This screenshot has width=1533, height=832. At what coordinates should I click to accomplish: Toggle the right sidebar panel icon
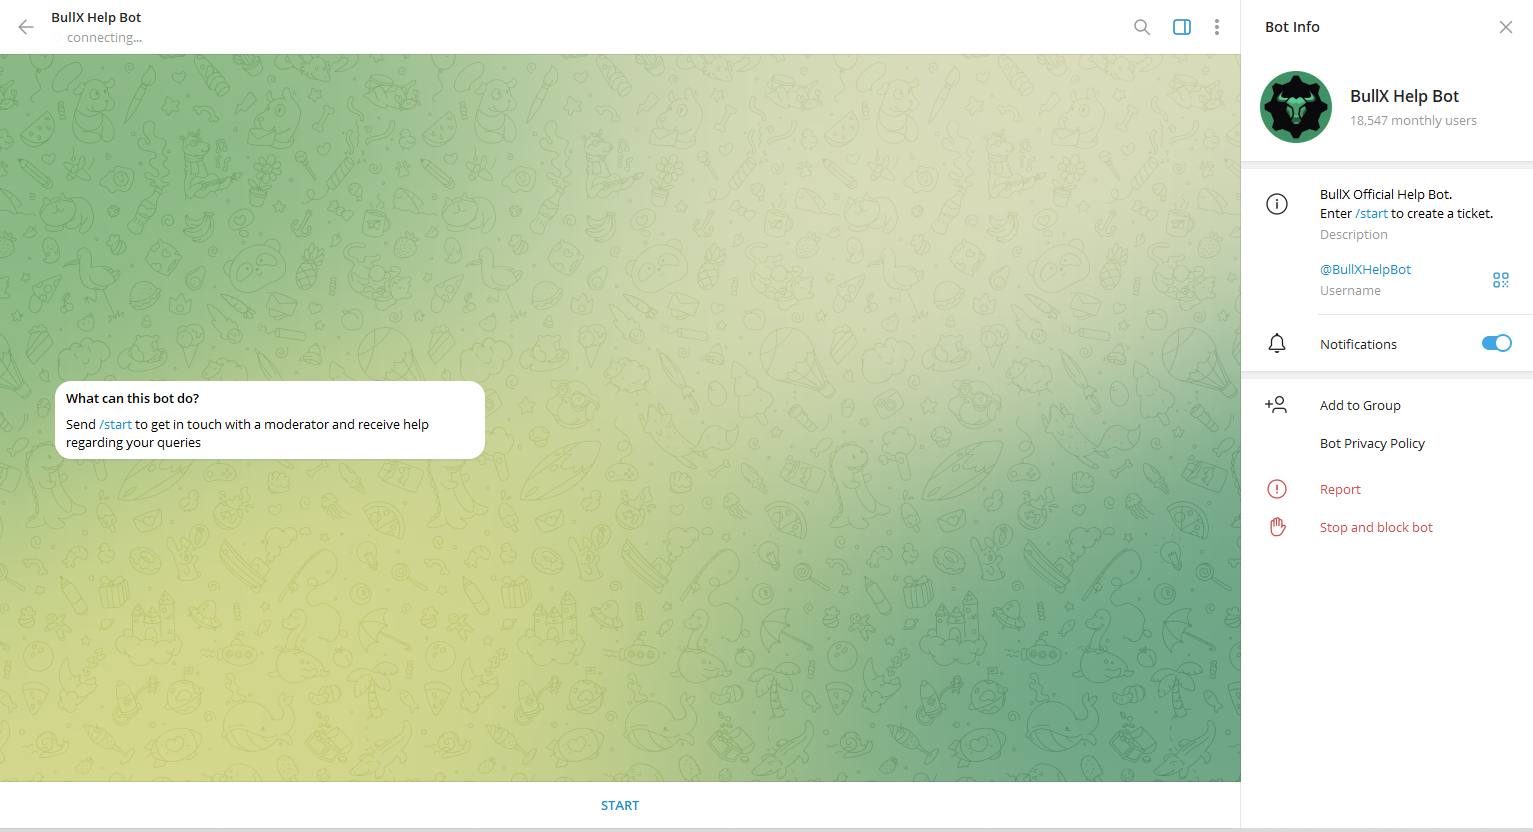click(x=1181, y=27)
